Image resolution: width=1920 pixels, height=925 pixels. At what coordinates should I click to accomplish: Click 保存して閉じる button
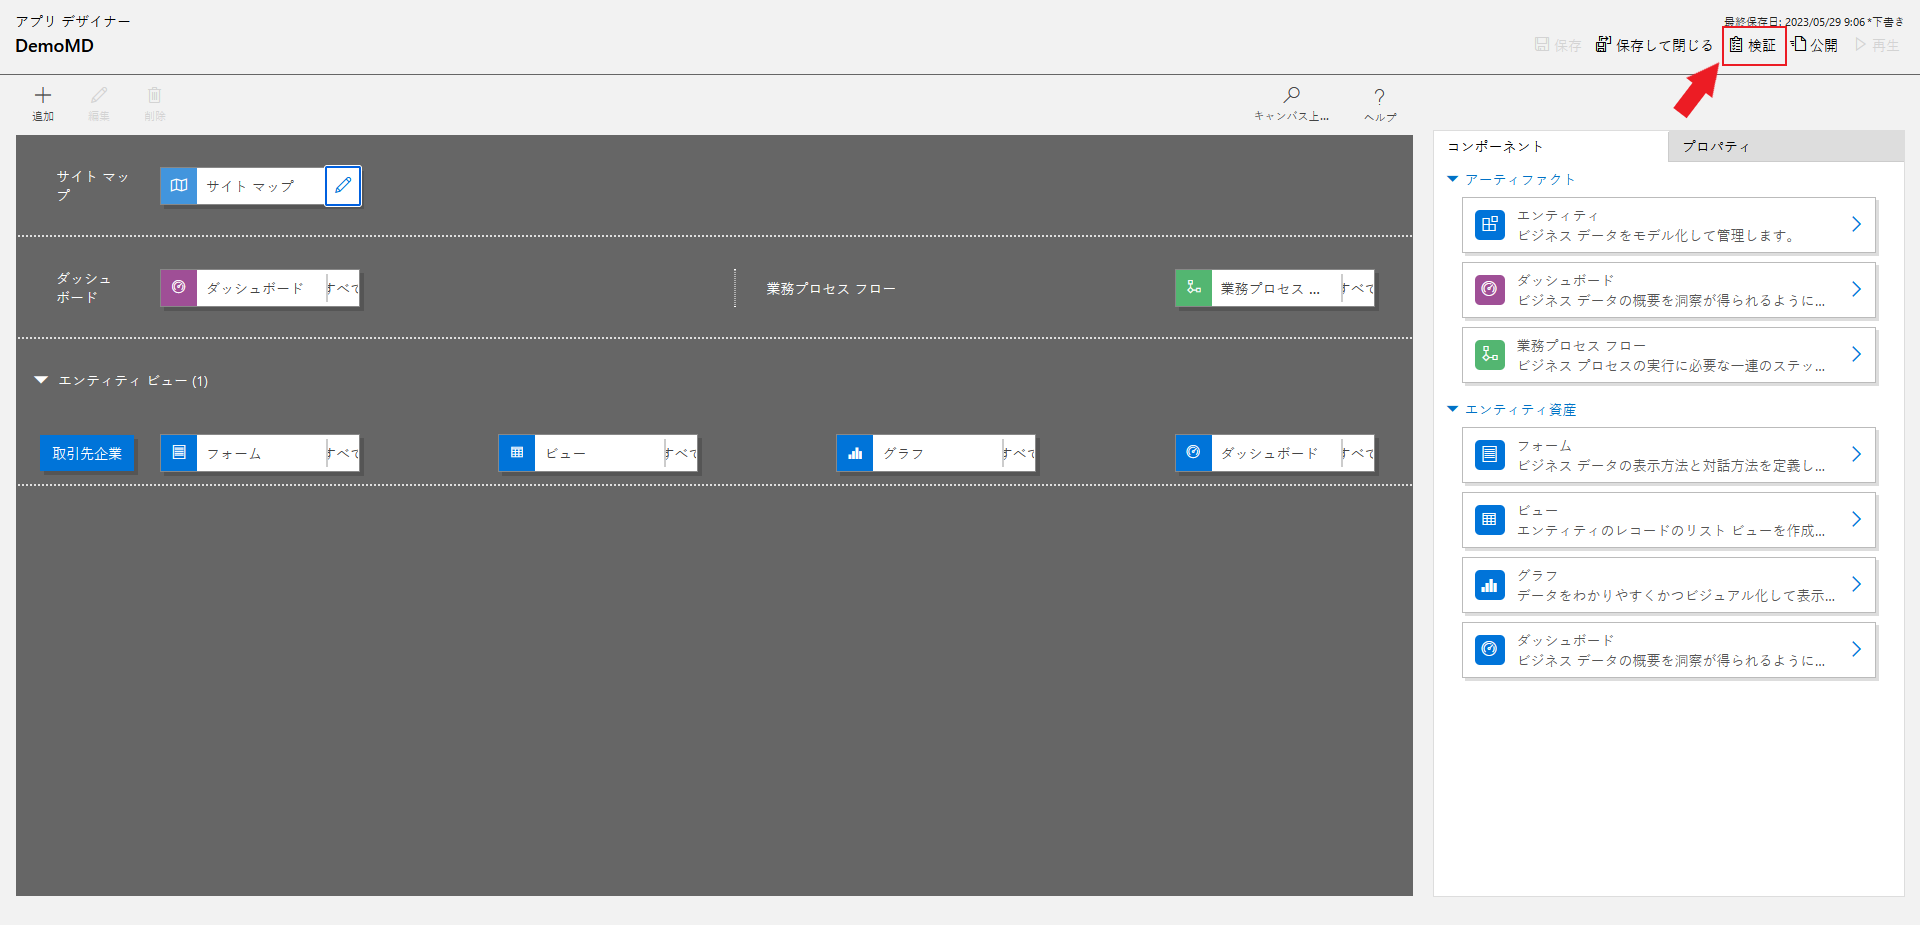click(1654, 45)
